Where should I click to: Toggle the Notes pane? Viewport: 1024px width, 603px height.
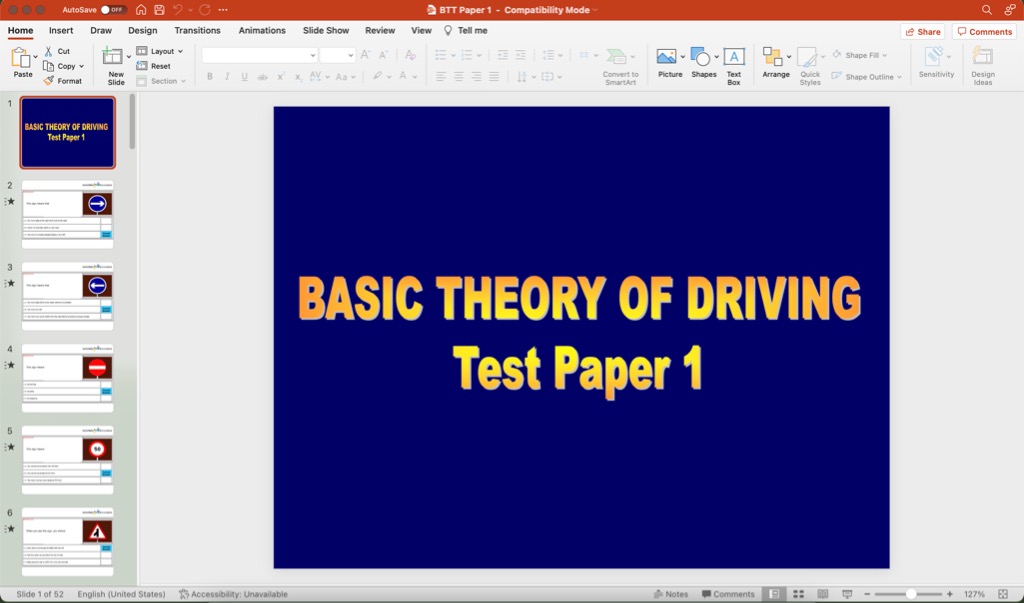(672, 593)
